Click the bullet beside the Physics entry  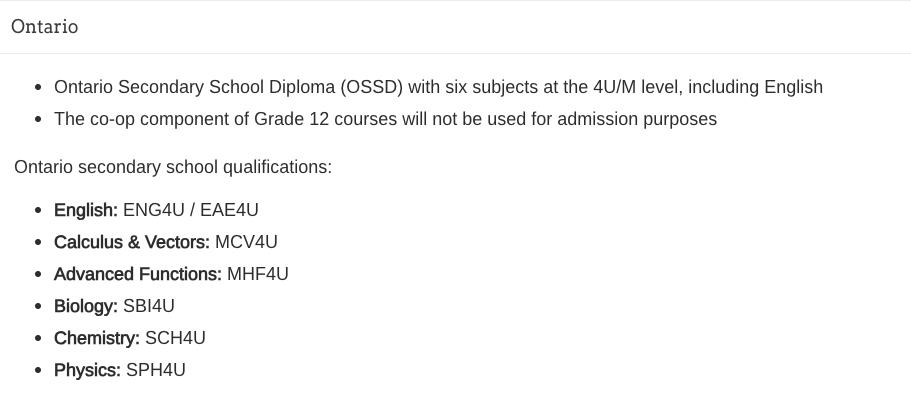click(x=38, y=371)
